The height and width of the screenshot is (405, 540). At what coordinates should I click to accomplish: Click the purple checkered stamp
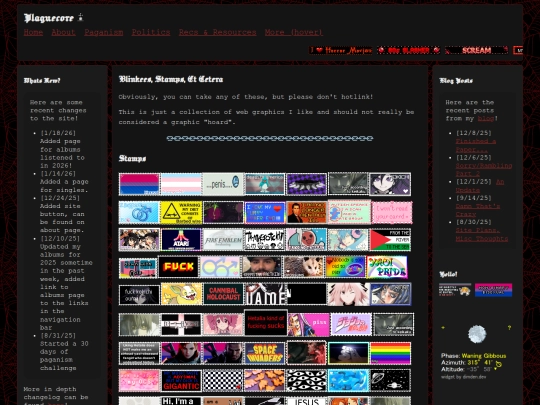click(307, 184)
